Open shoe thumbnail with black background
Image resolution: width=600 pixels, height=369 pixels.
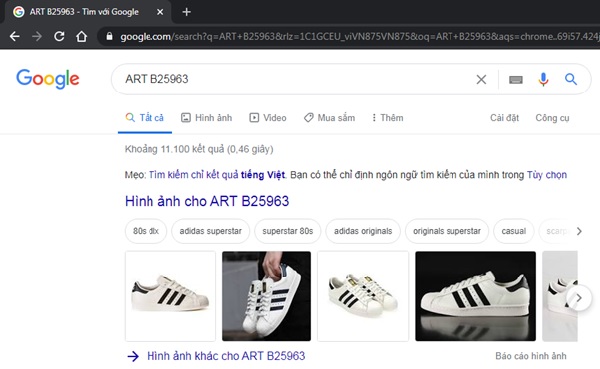[475, 296]
